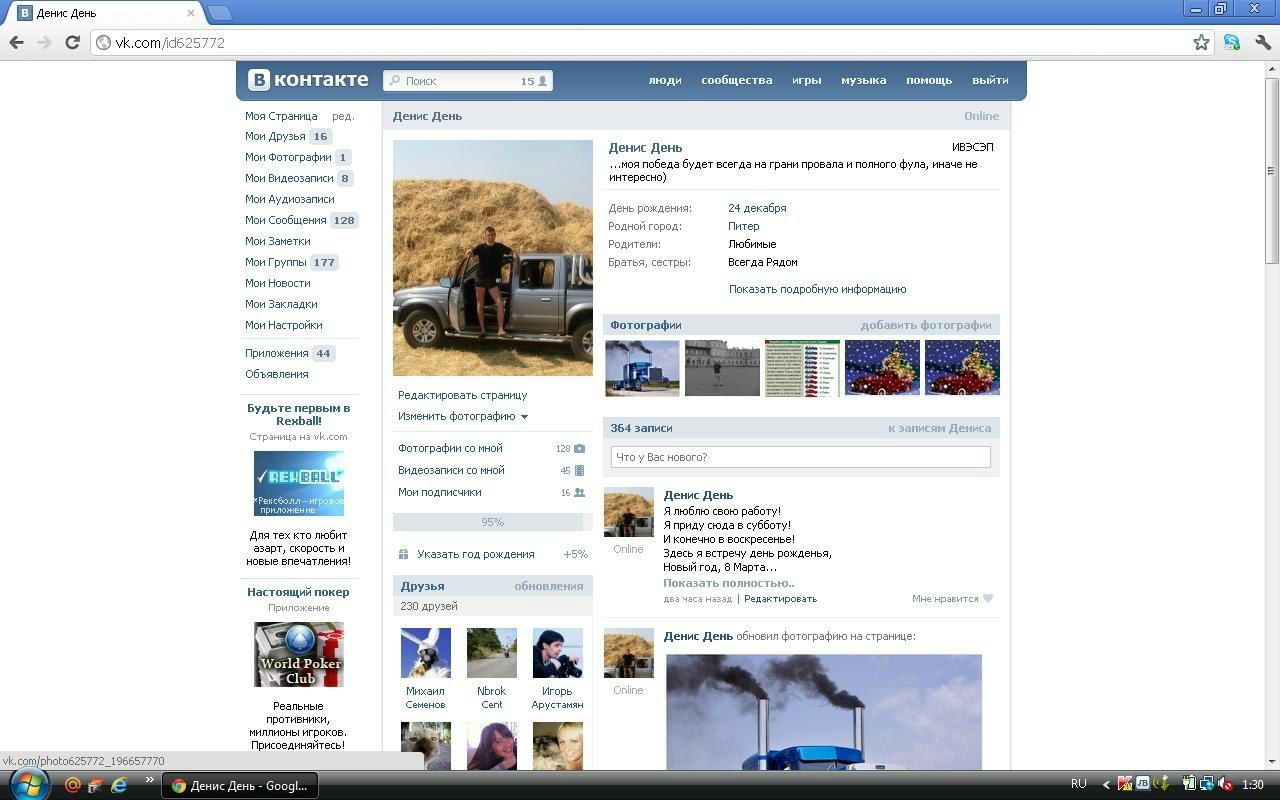This screenshot has width=1280, height=800.
Task: Select Мои Сообщения in left sidebar
Action: 286,220
